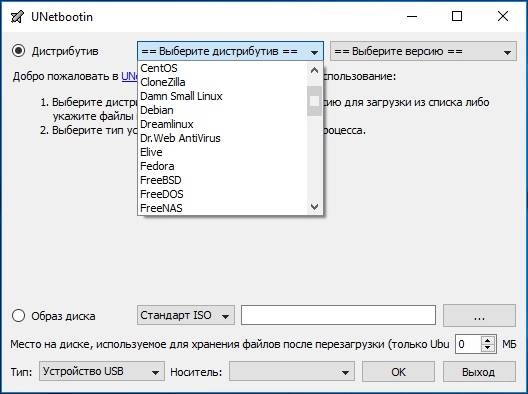Click the Выход exit button
Viewport: 528px width, 394px height.
click(479, 372)
